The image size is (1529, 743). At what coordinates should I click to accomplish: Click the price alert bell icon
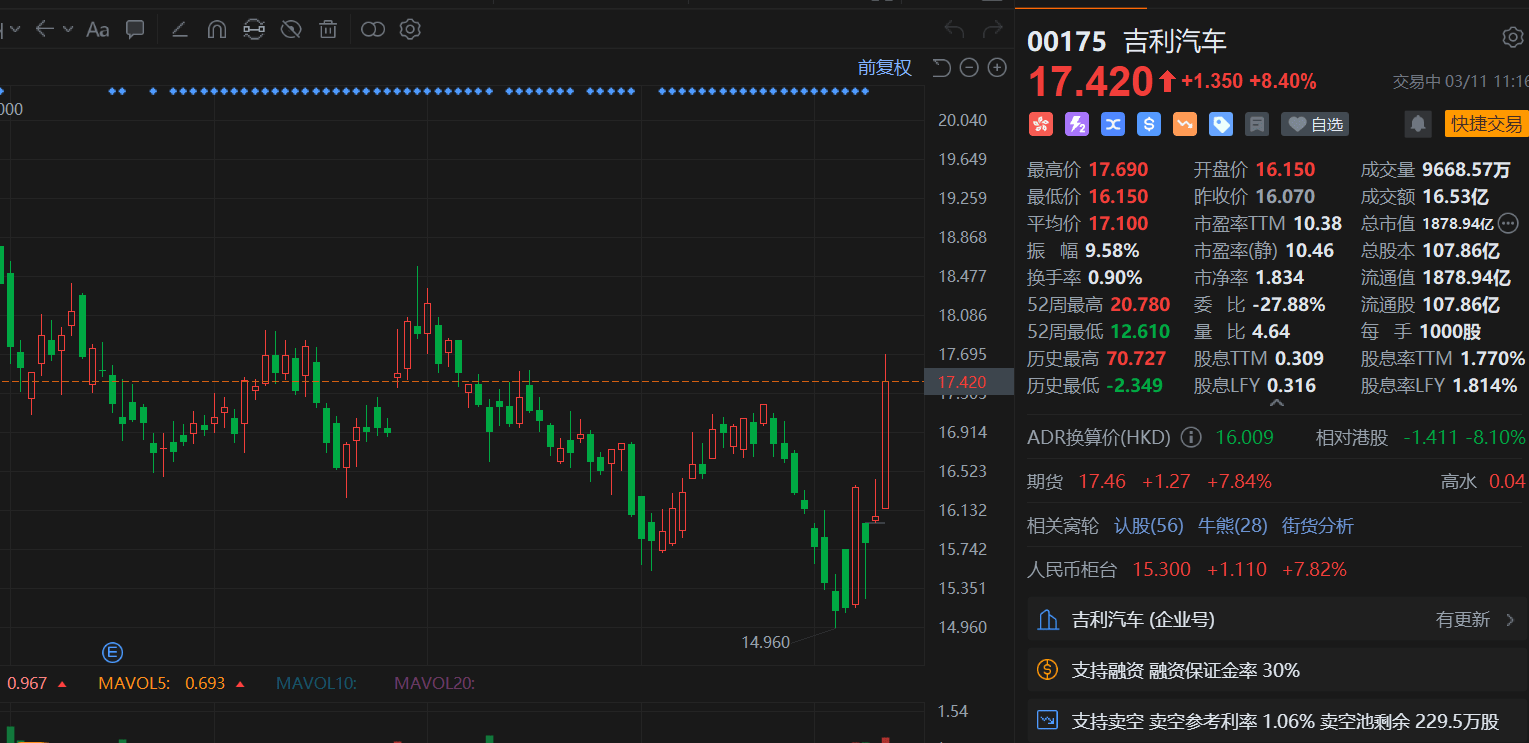(1417, 124)
